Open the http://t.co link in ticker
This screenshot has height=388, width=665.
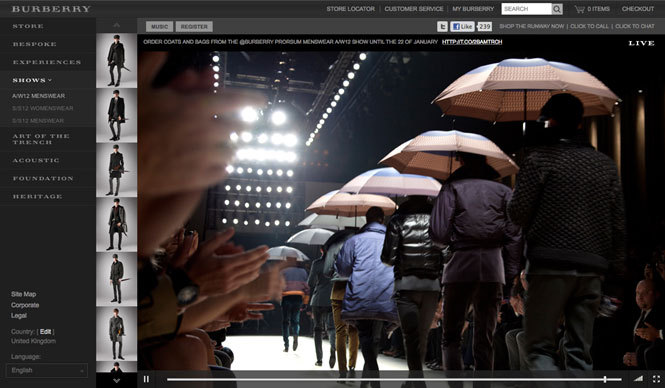click(472, 42)
